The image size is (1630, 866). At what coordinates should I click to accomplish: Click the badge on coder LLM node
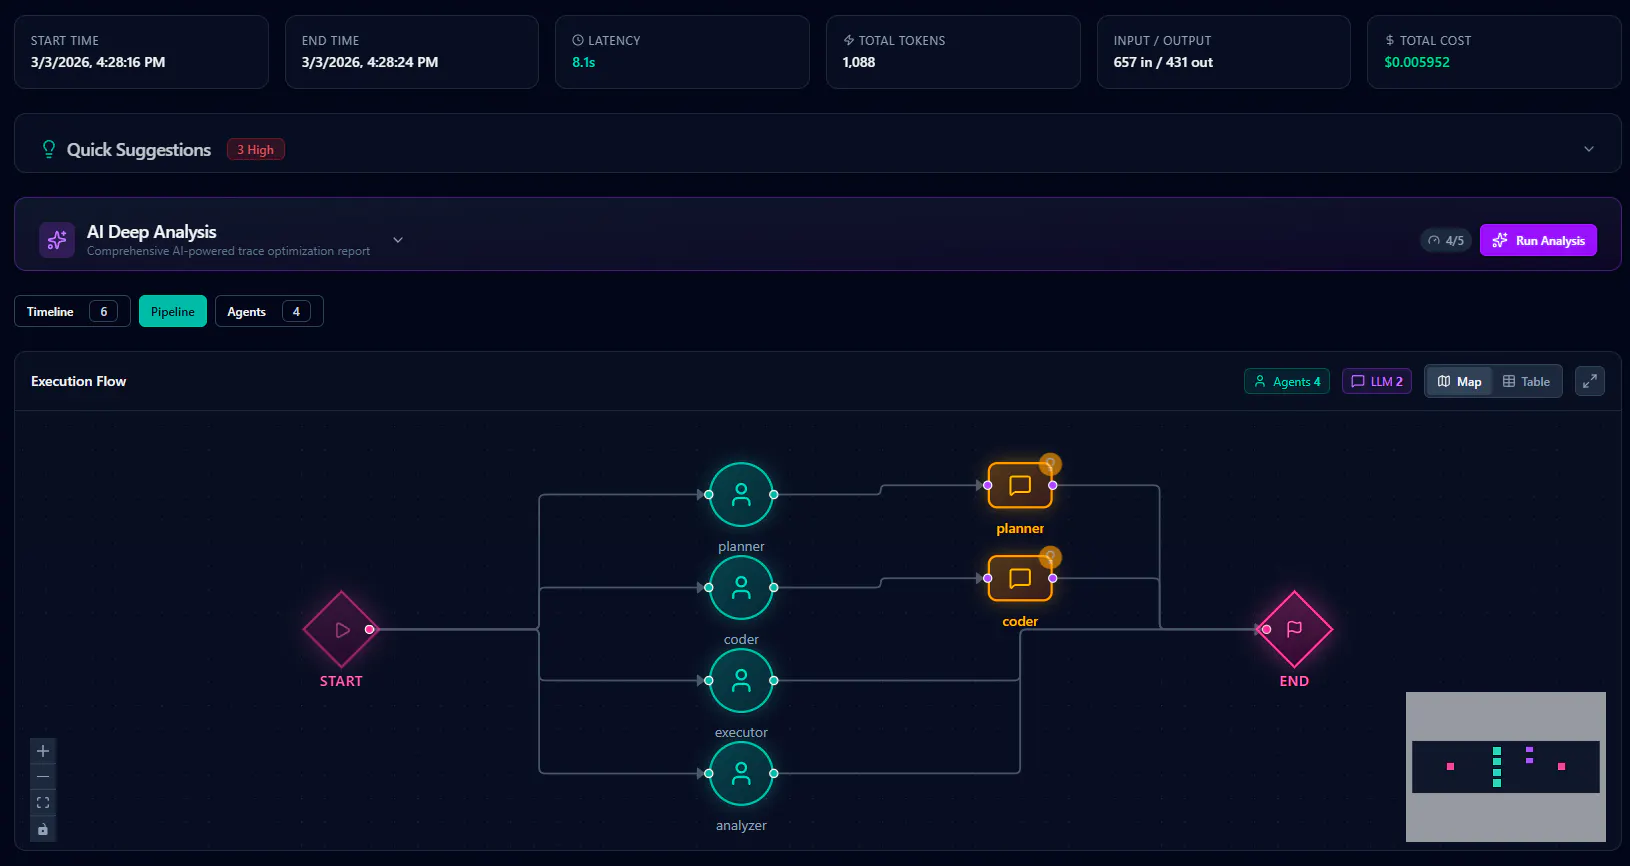point(1050,557)
